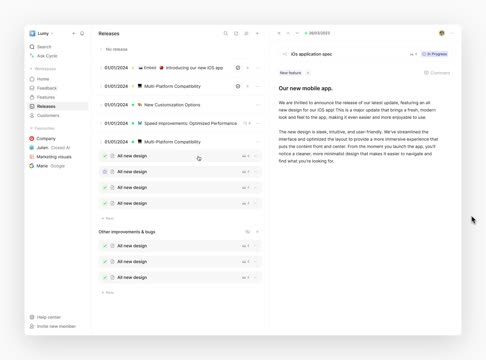Click plus icon in Other improvements & bugs header
The image size is (486, 360).
pos(257,232)
